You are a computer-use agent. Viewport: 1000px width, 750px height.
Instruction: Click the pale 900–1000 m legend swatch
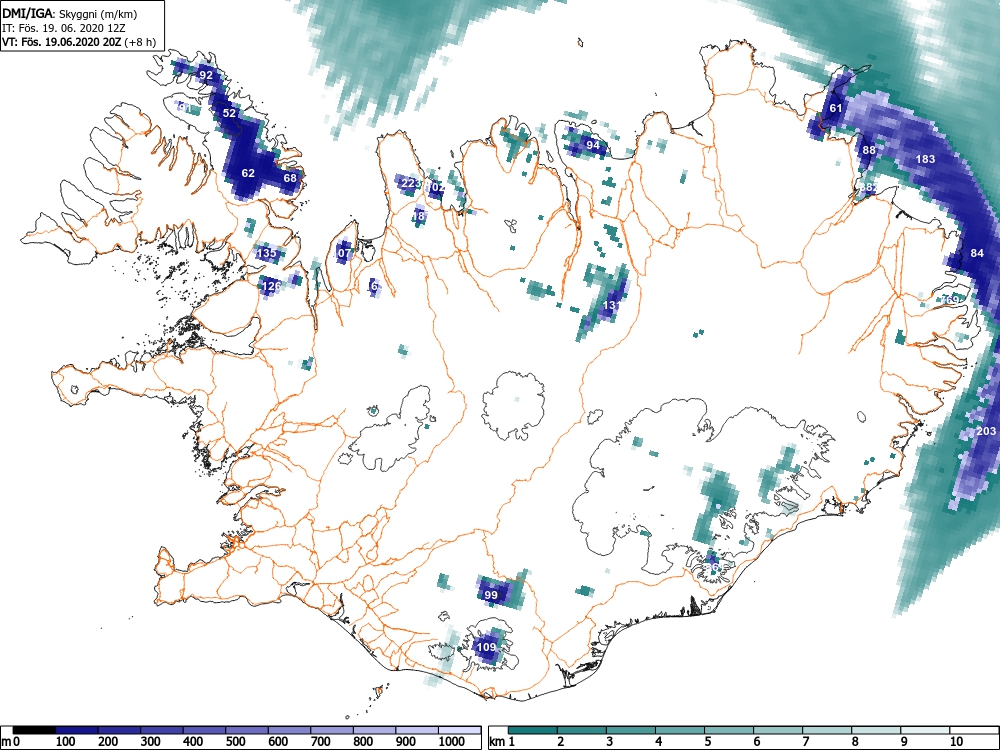[417, 730]
